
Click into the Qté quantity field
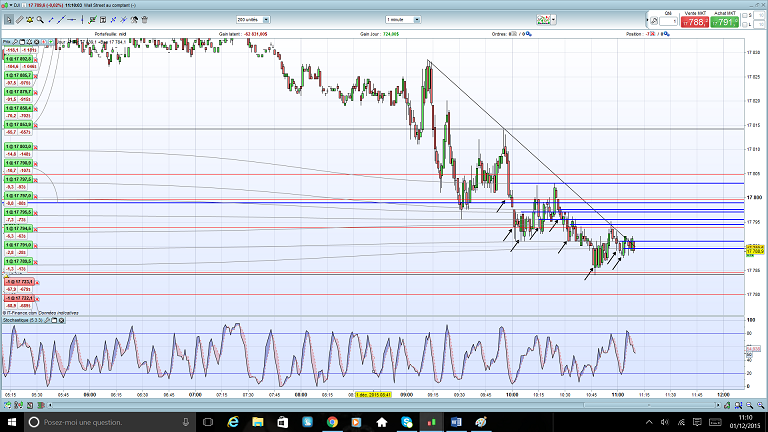(x=668, y=22)
